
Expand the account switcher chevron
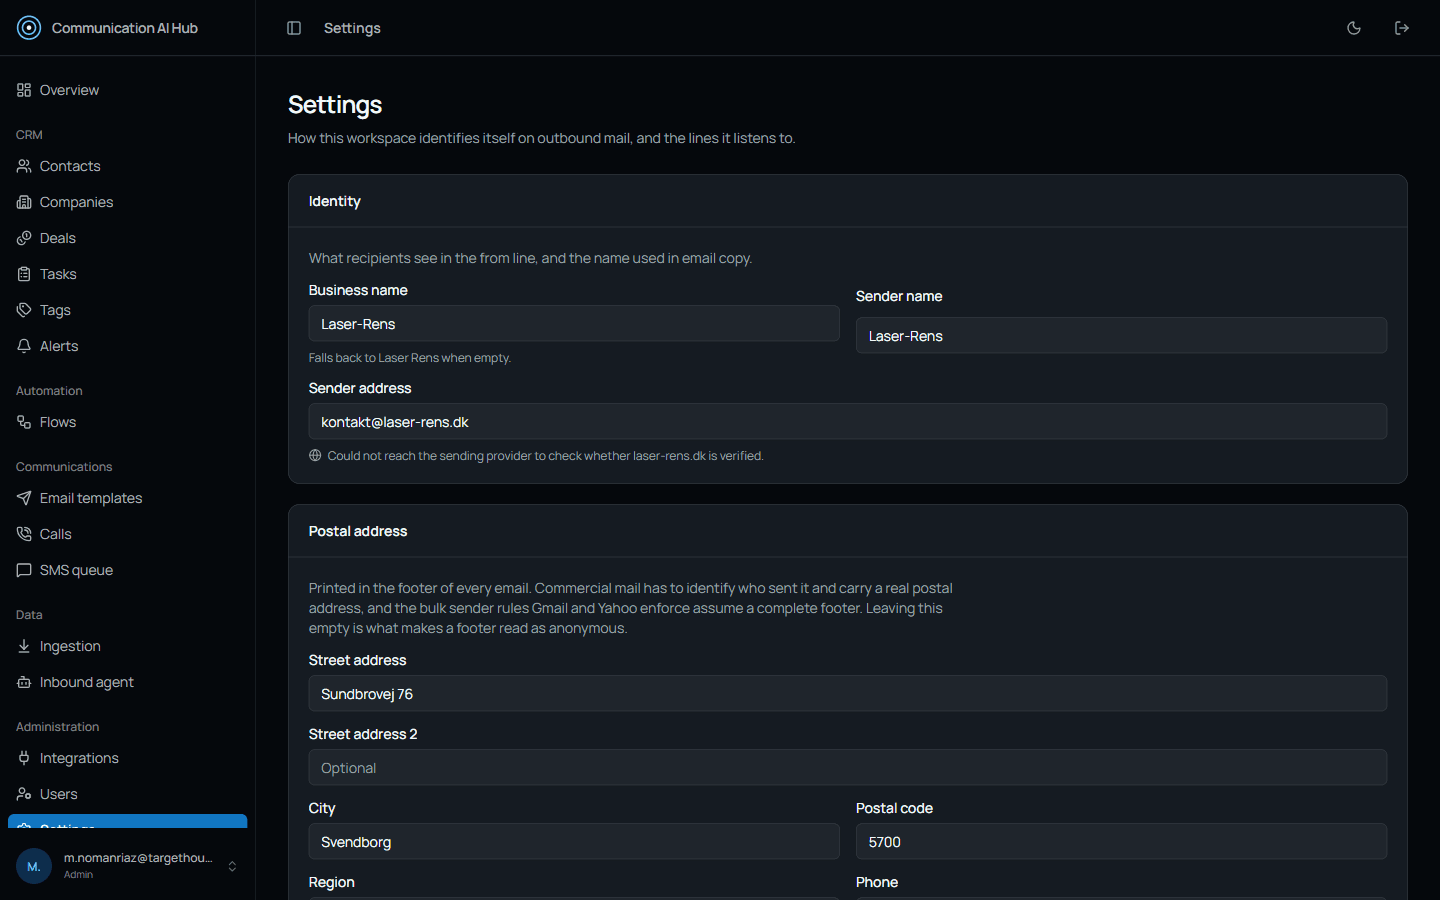click(232, 866)
